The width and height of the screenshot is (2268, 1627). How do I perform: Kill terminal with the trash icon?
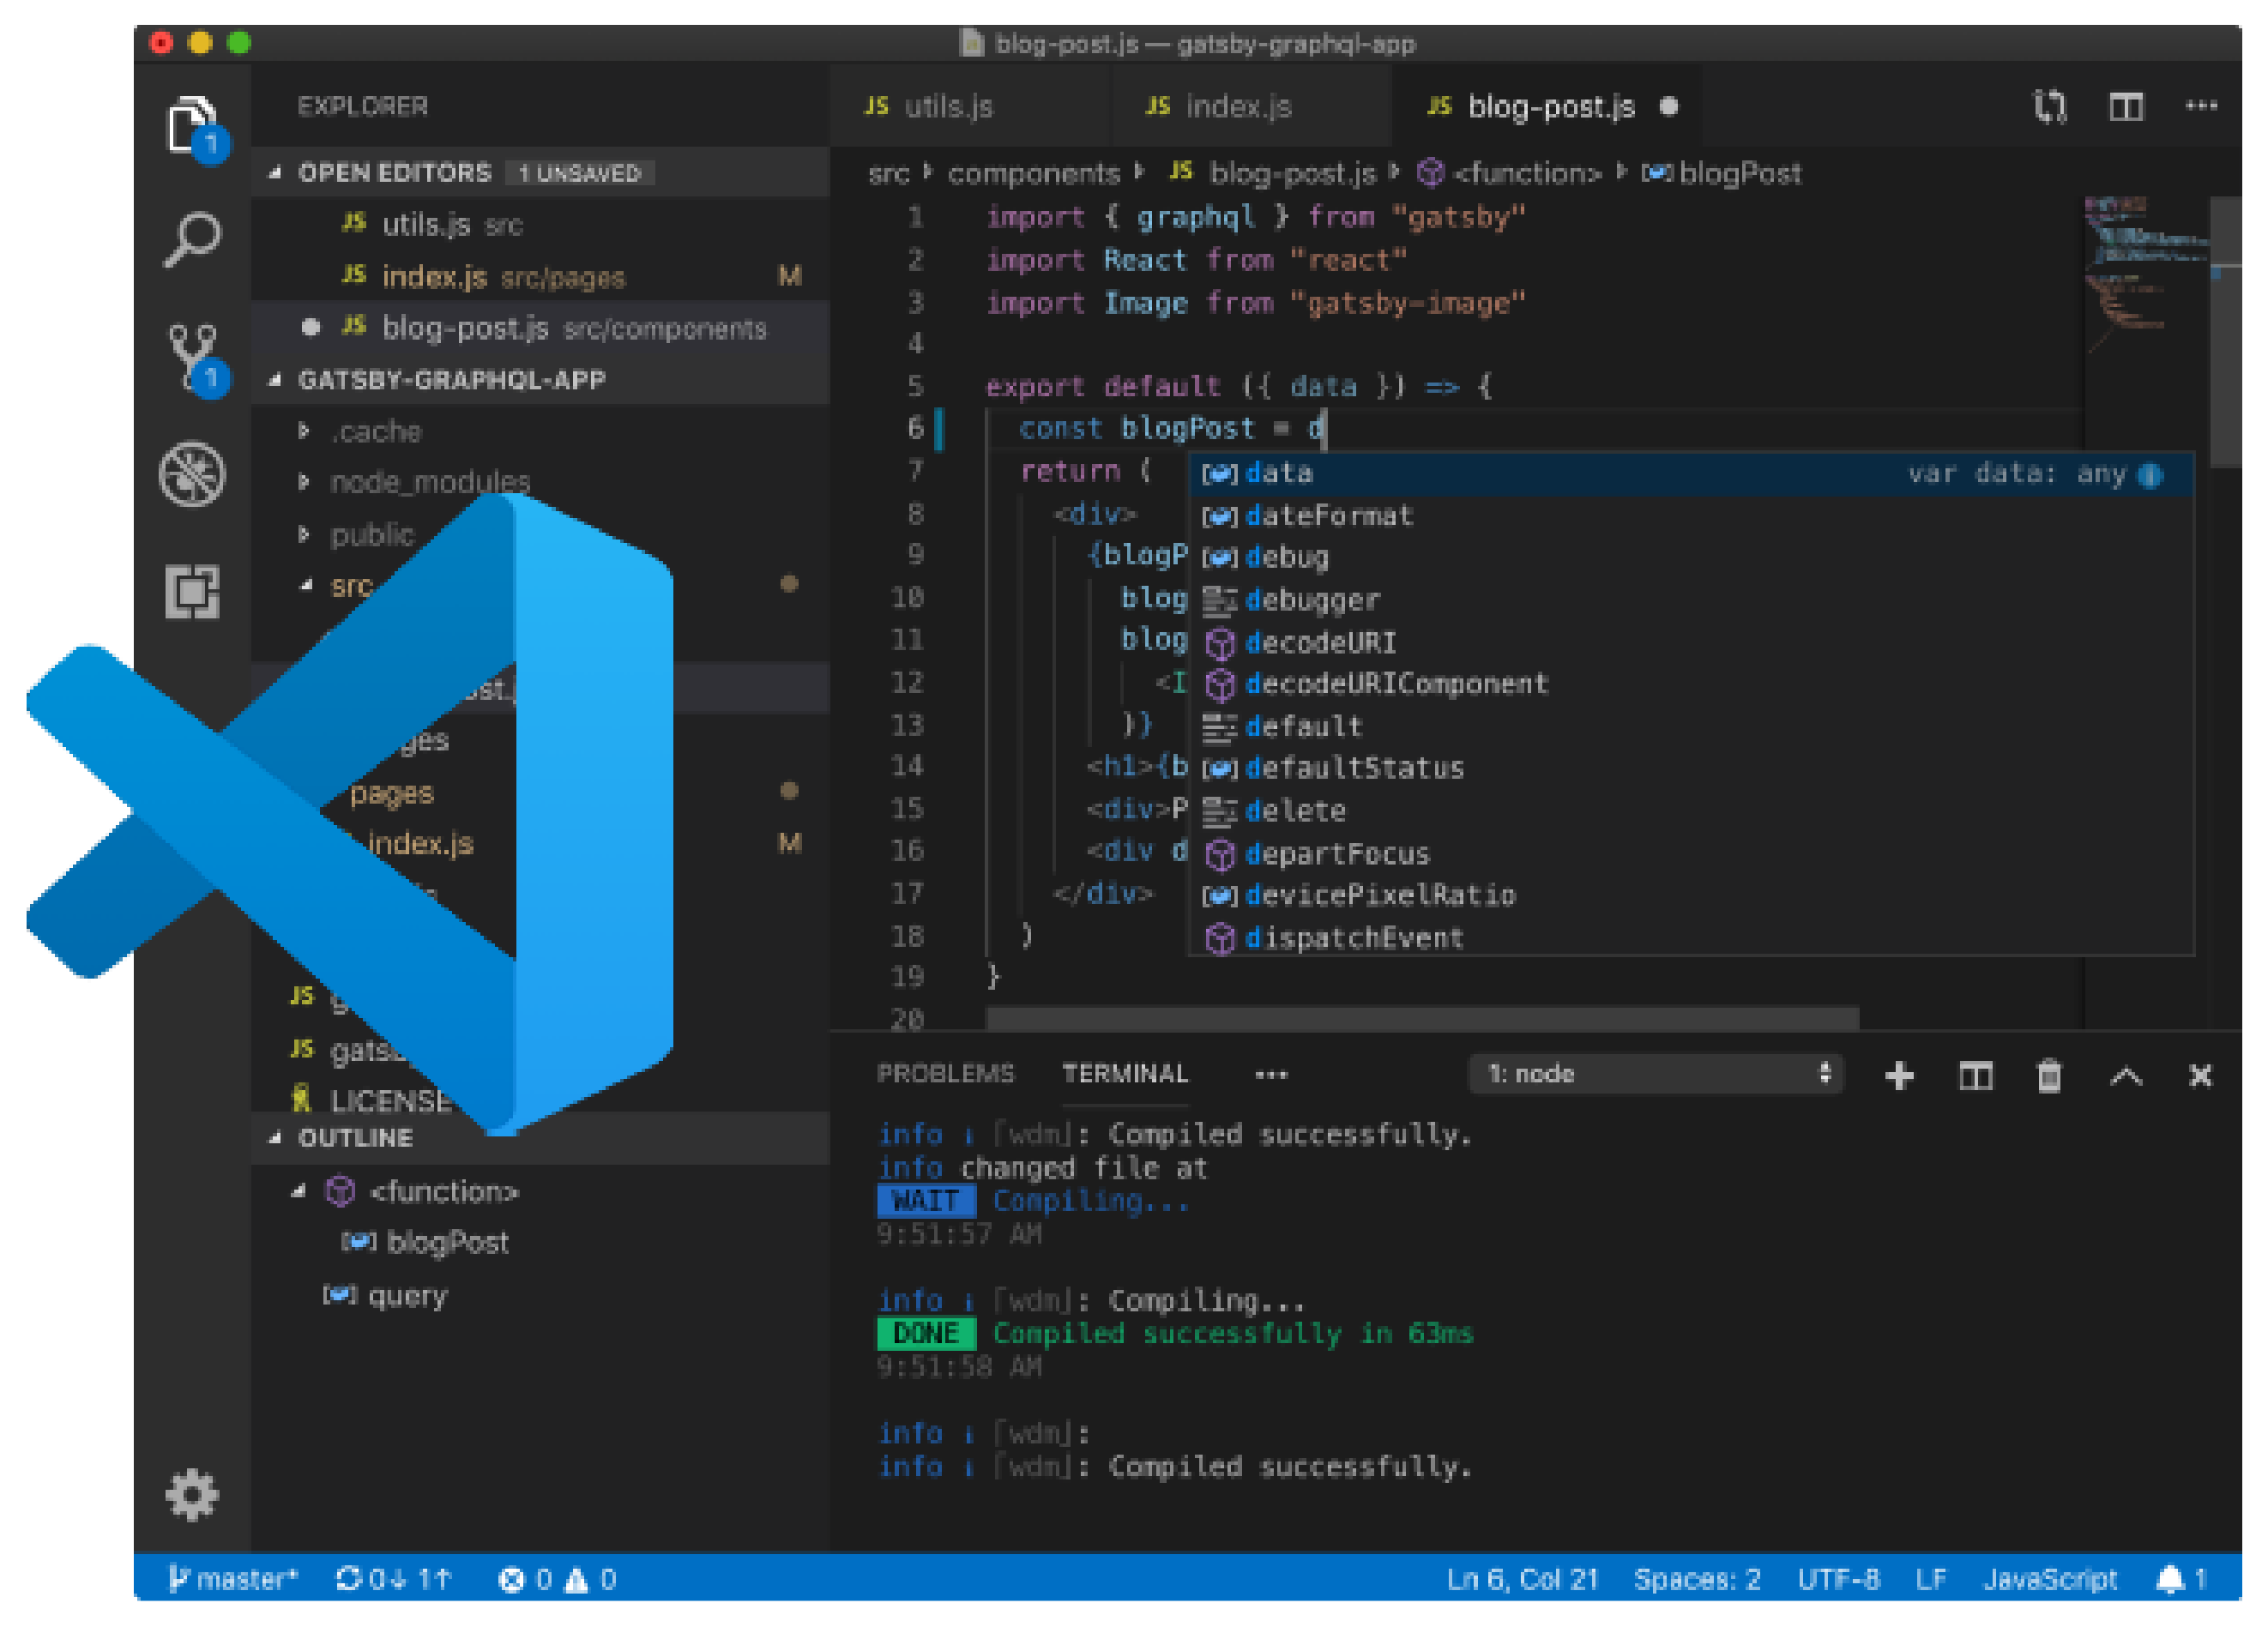[x=2048, y=1075]
